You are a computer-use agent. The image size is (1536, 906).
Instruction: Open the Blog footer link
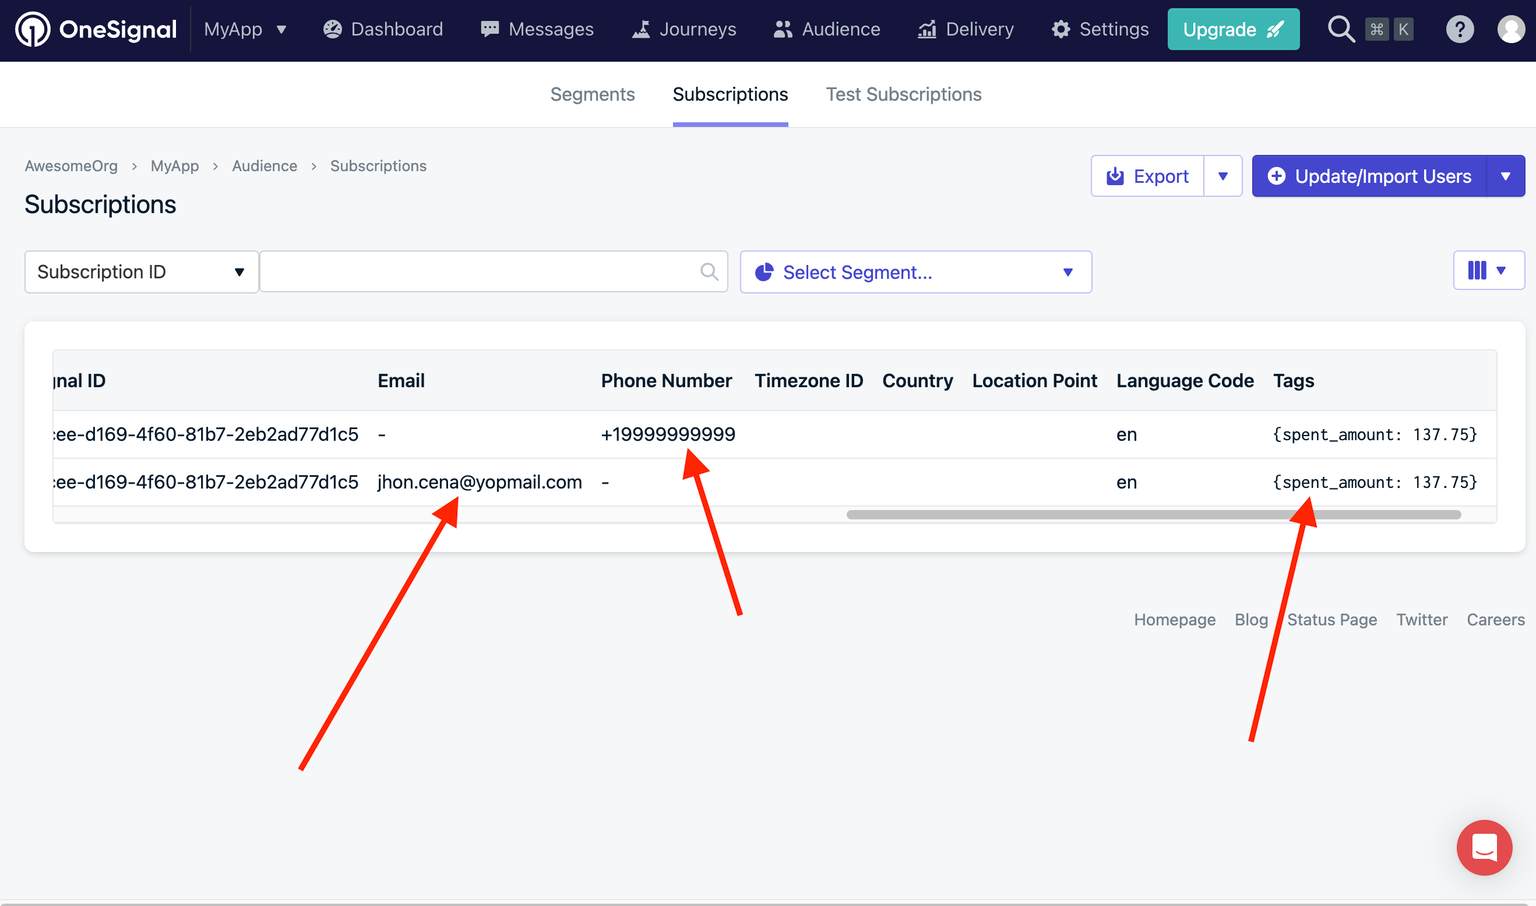point(1251,620)
